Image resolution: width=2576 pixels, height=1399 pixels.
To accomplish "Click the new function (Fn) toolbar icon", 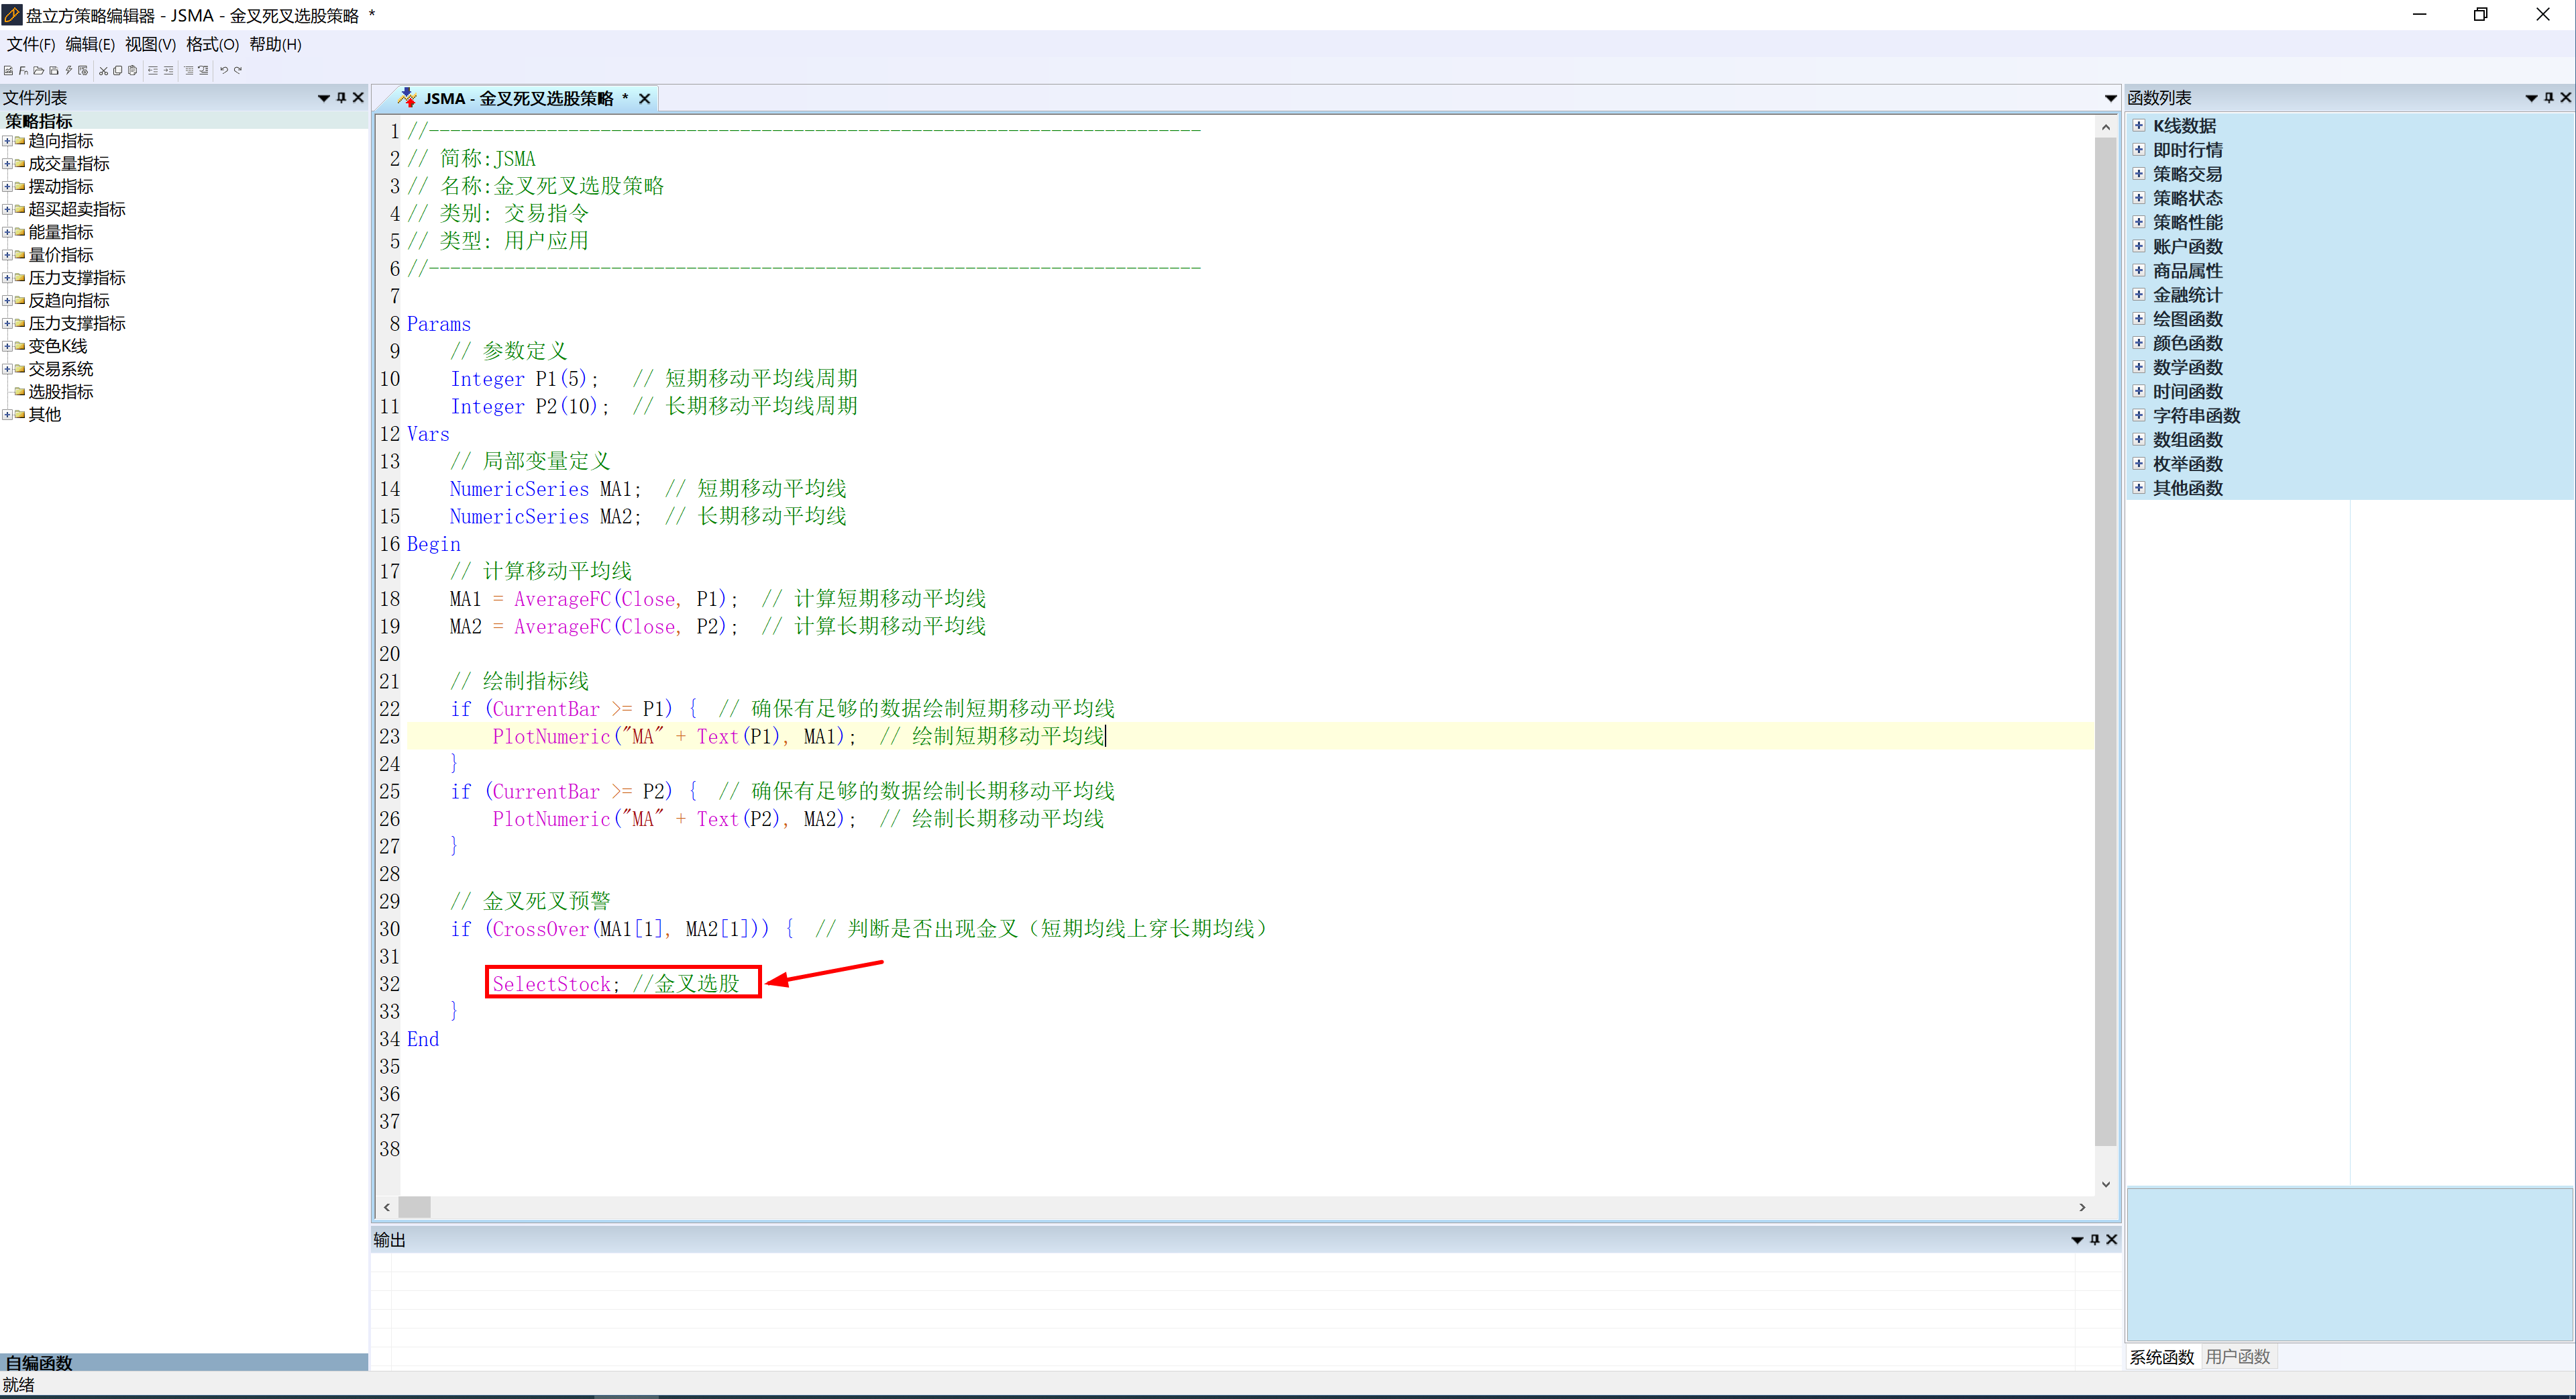I will (23, 71).
